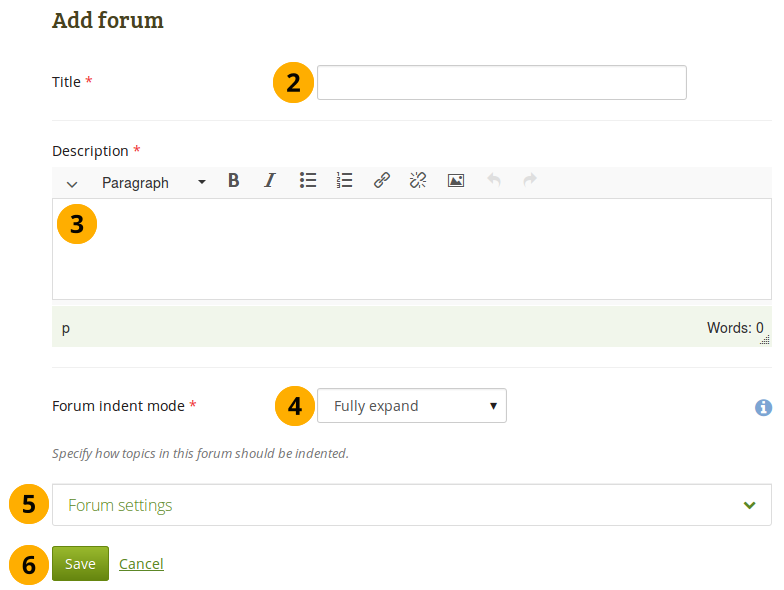Click the insert image icon
This screenshot has height=590, width=784.
coord(456,181)
